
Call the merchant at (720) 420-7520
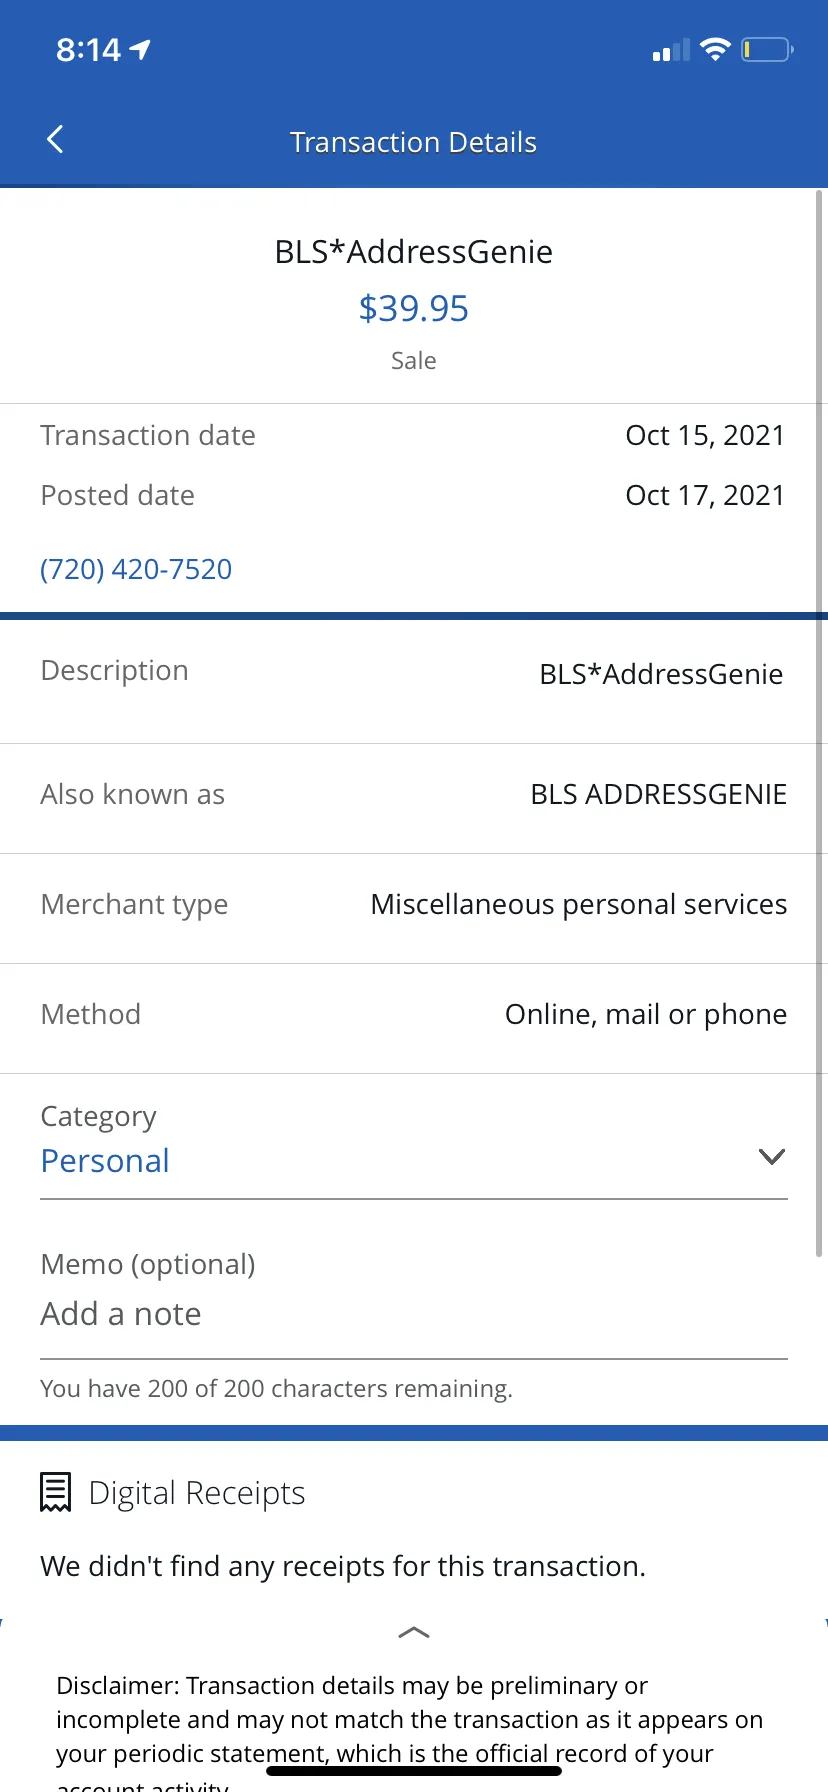pos(136,569)
